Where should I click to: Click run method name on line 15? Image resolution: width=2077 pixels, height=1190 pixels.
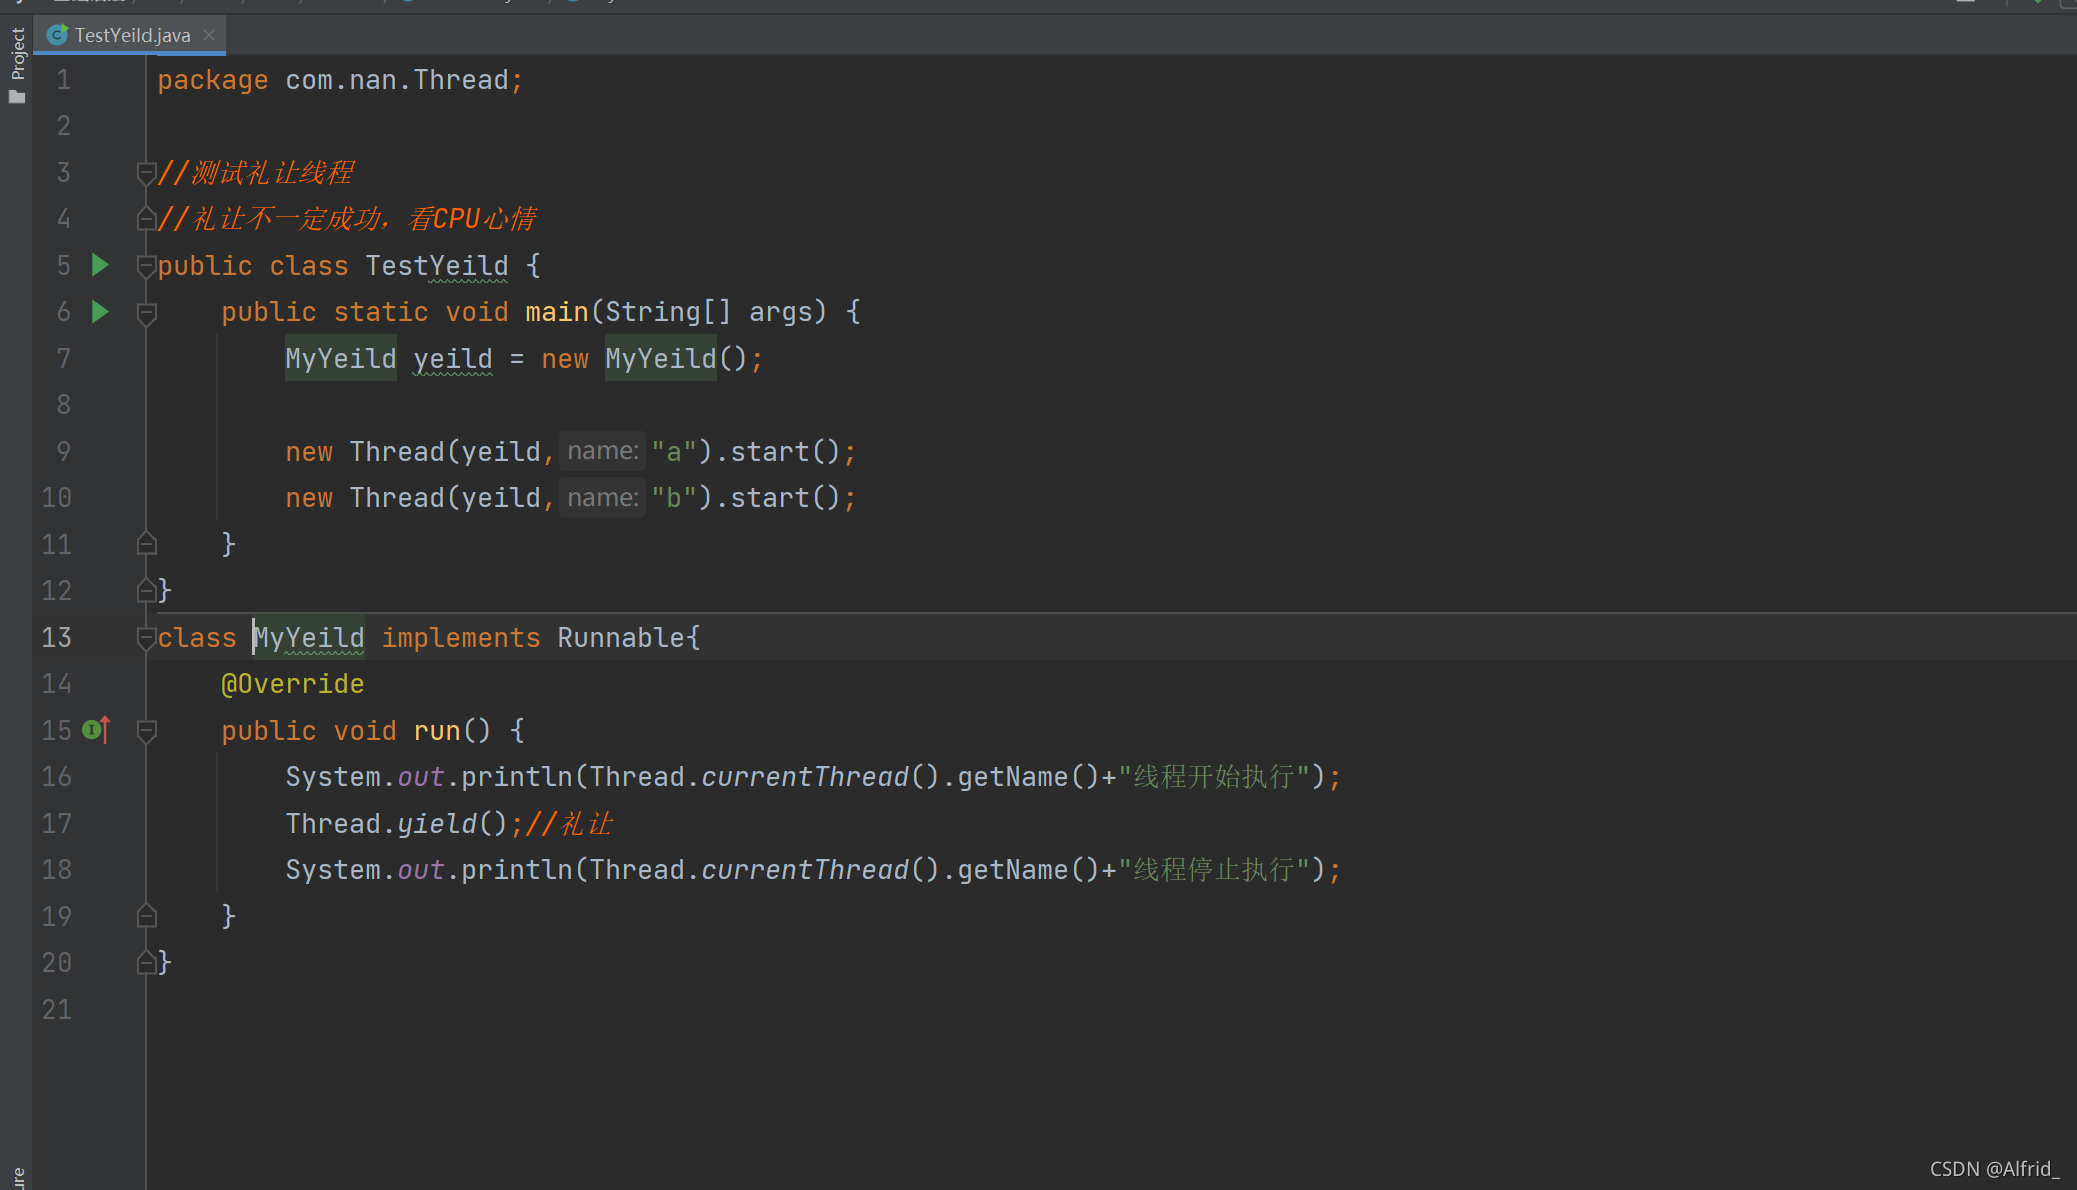437,731
